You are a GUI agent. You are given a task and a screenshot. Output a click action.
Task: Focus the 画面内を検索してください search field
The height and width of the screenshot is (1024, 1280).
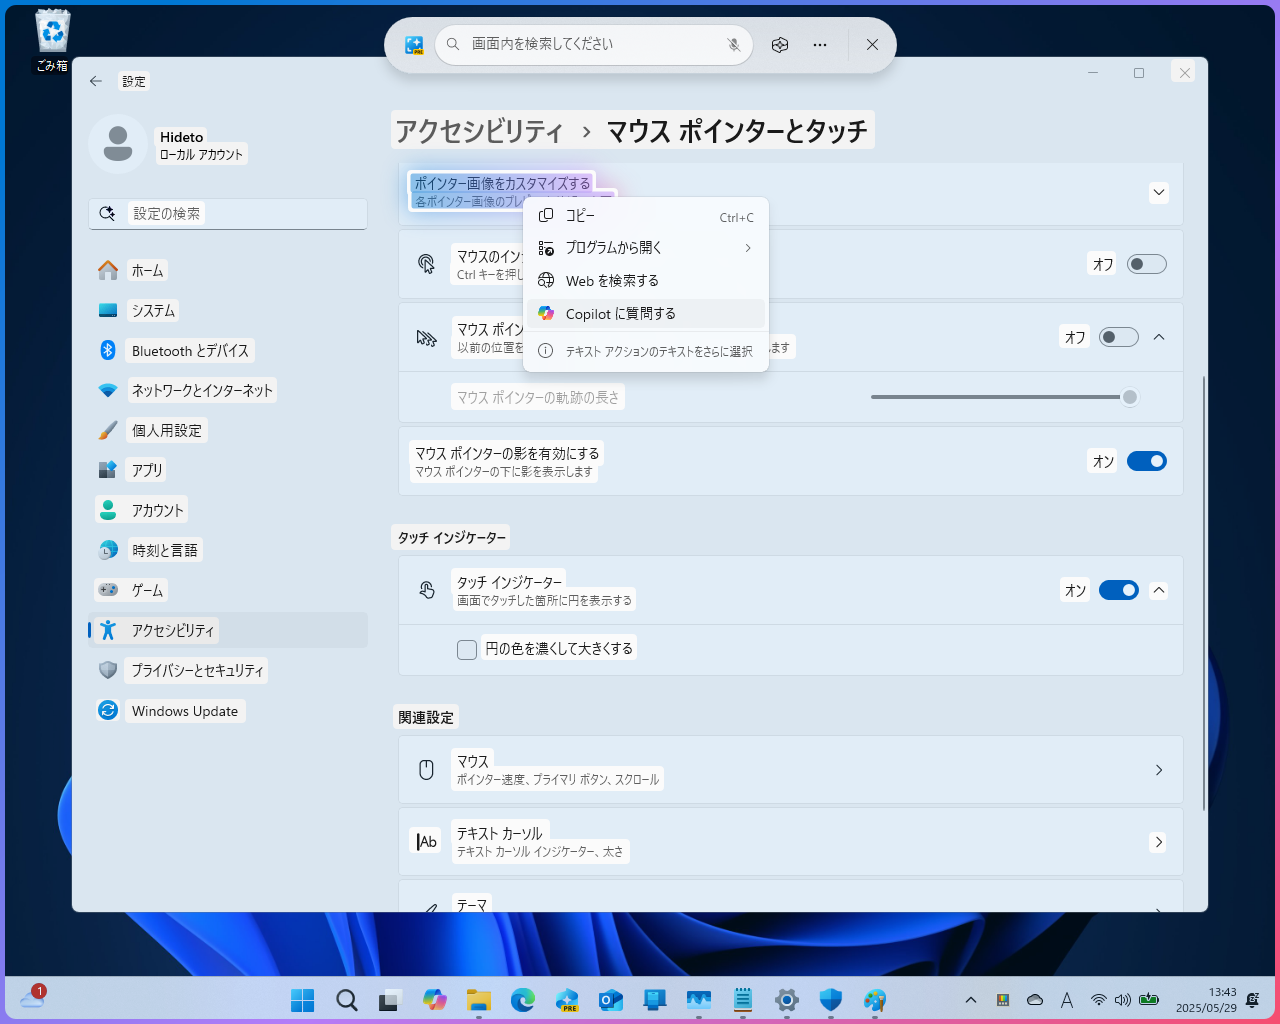[594, 45]
